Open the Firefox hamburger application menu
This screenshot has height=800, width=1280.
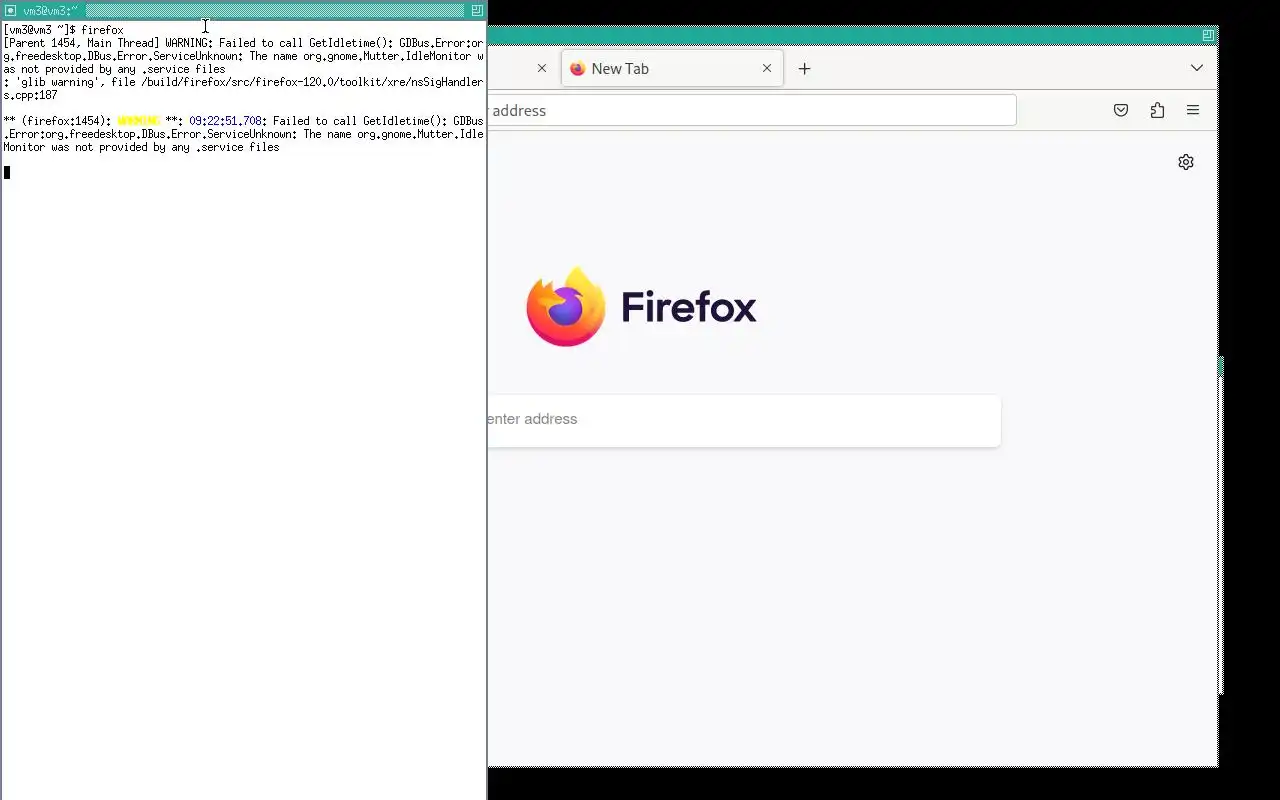[1193, 110]
